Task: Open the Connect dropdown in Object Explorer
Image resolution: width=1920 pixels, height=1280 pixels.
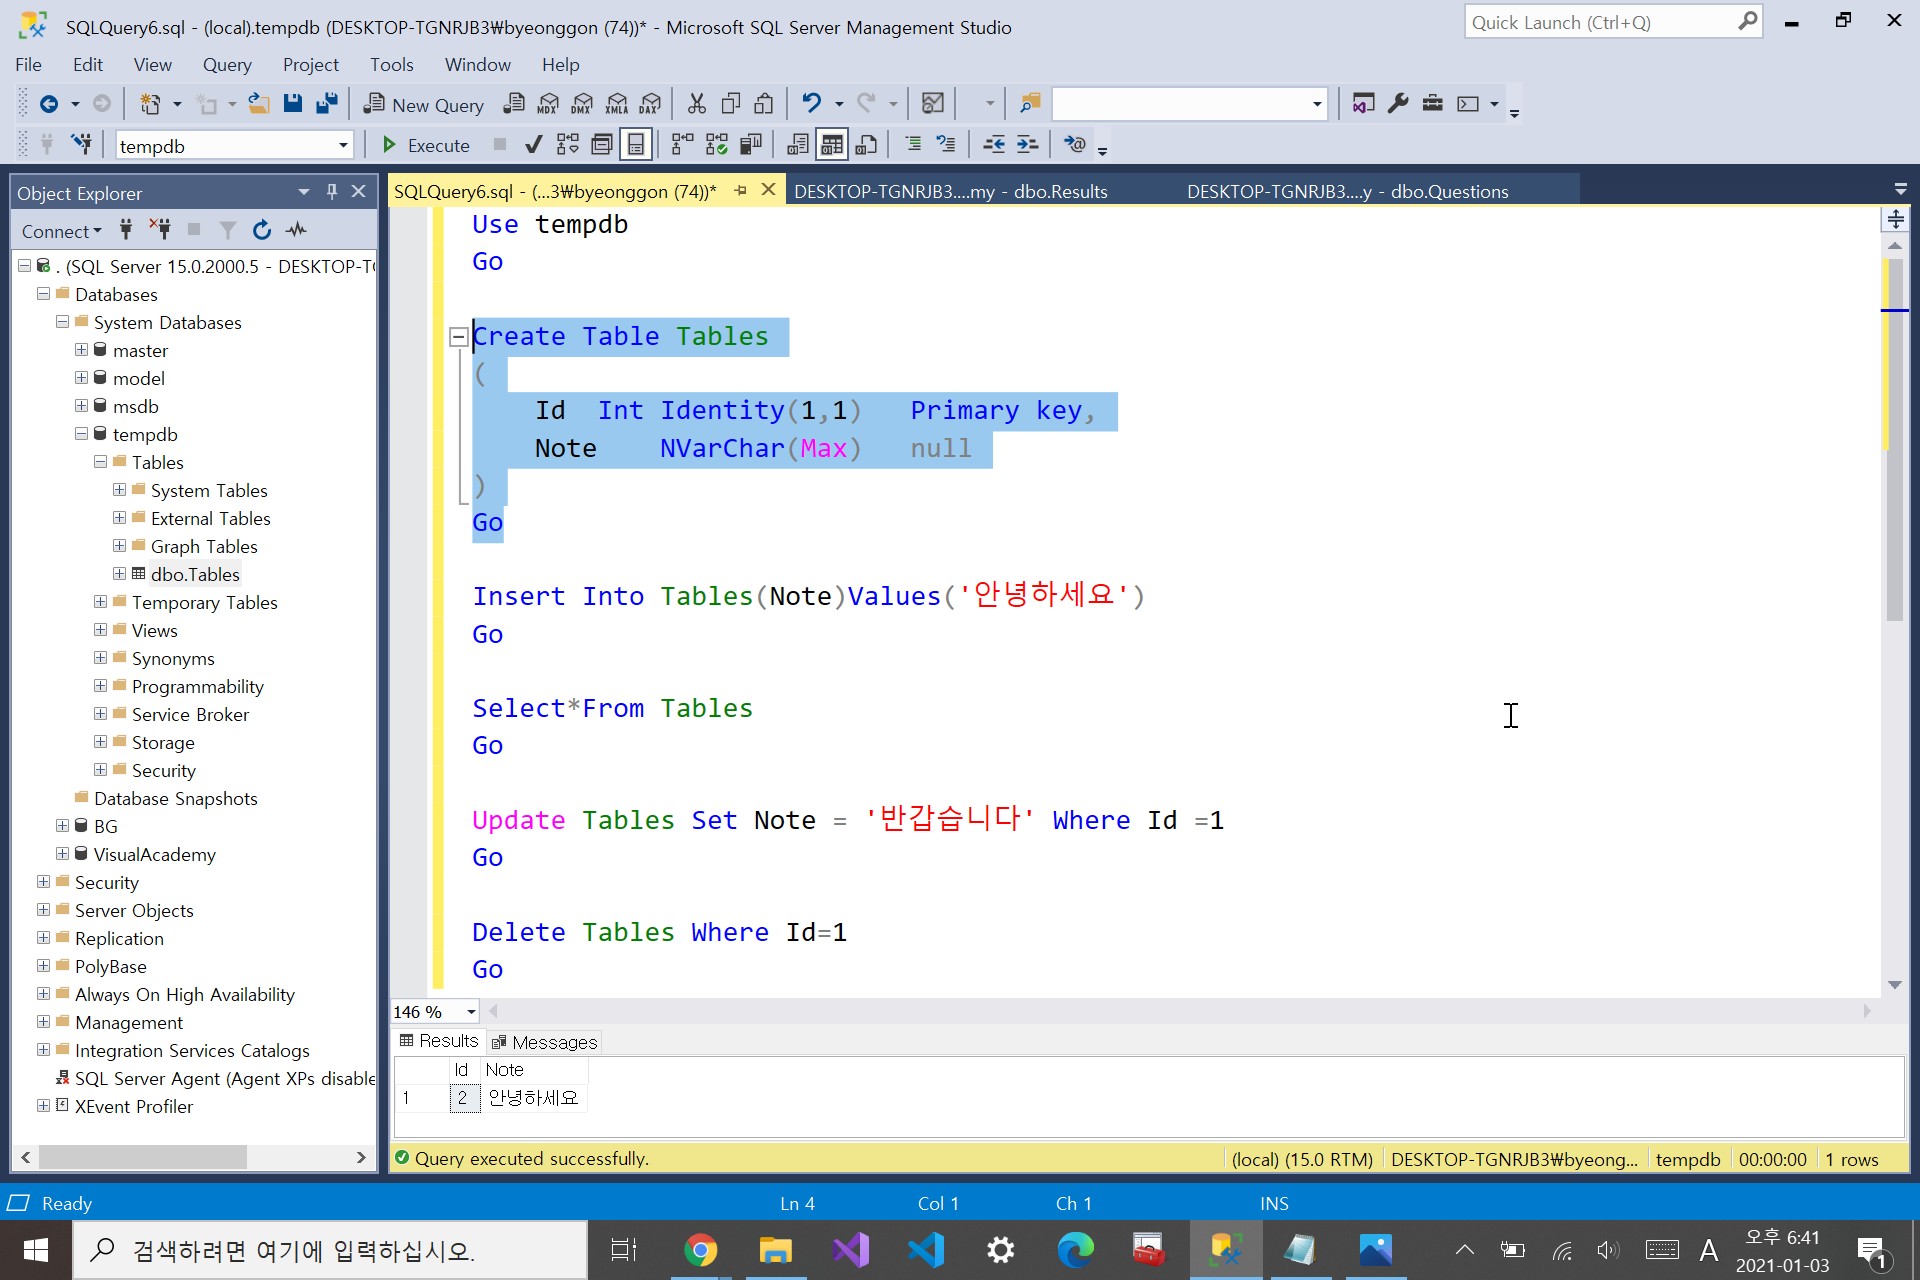Action: pos(61,231)
